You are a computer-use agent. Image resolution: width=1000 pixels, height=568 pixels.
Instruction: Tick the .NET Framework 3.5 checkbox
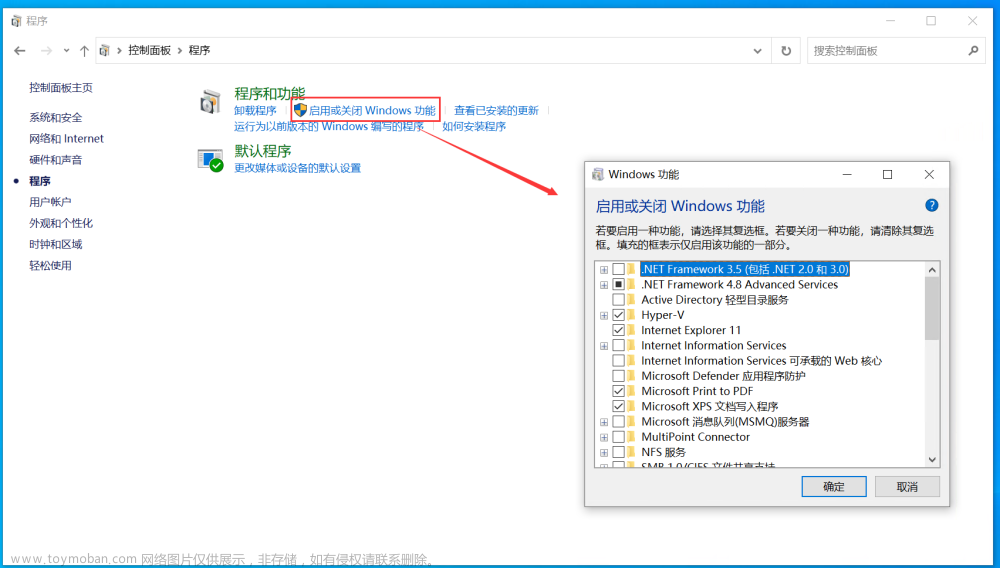(618, 269)
